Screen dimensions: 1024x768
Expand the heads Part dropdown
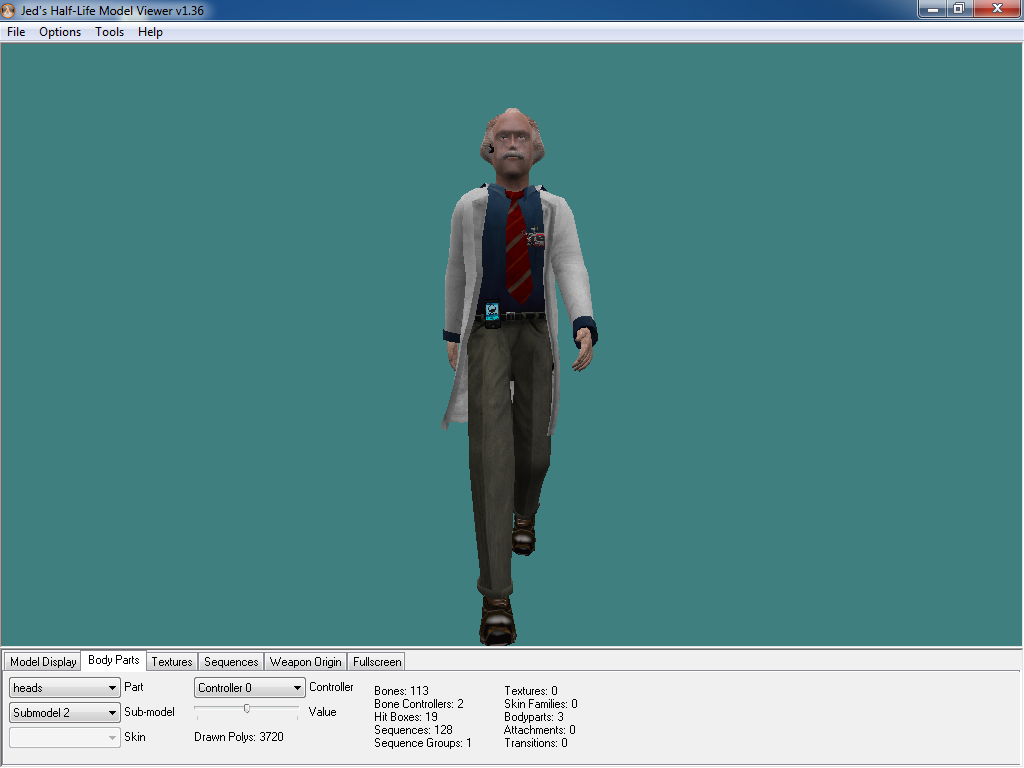click(x=65, y=687)
